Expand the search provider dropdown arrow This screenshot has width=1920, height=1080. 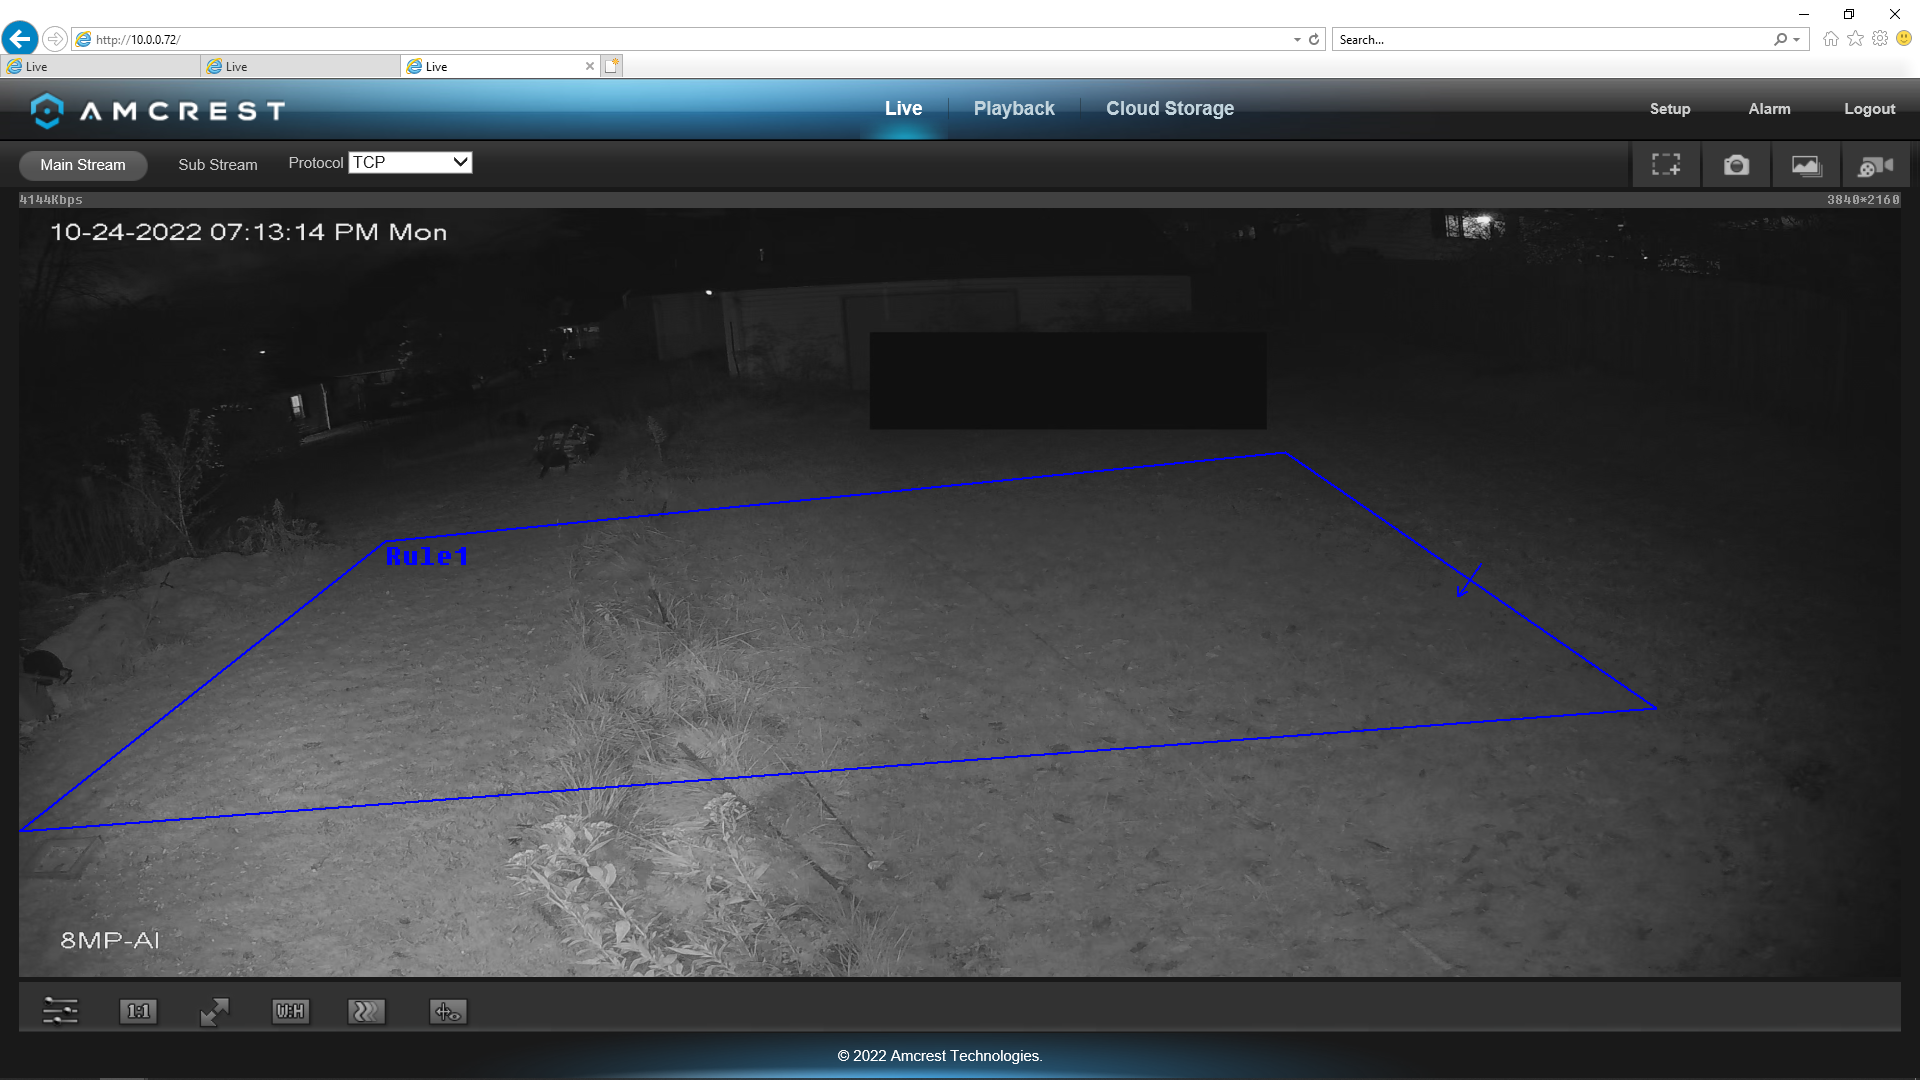[x=1797, y=40]
